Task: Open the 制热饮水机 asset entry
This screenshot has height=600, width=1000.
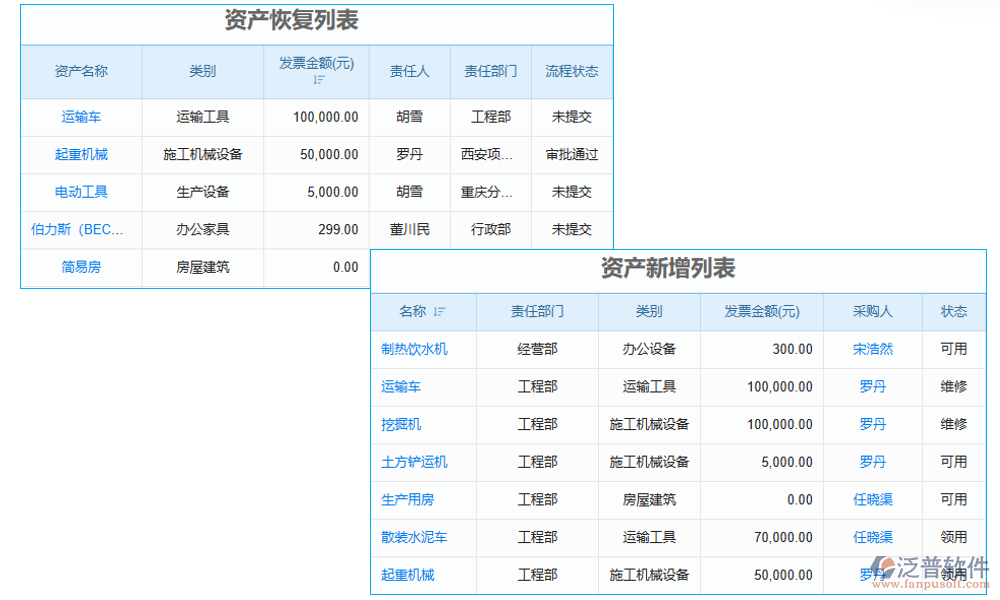Action: [x=414, y=349]
